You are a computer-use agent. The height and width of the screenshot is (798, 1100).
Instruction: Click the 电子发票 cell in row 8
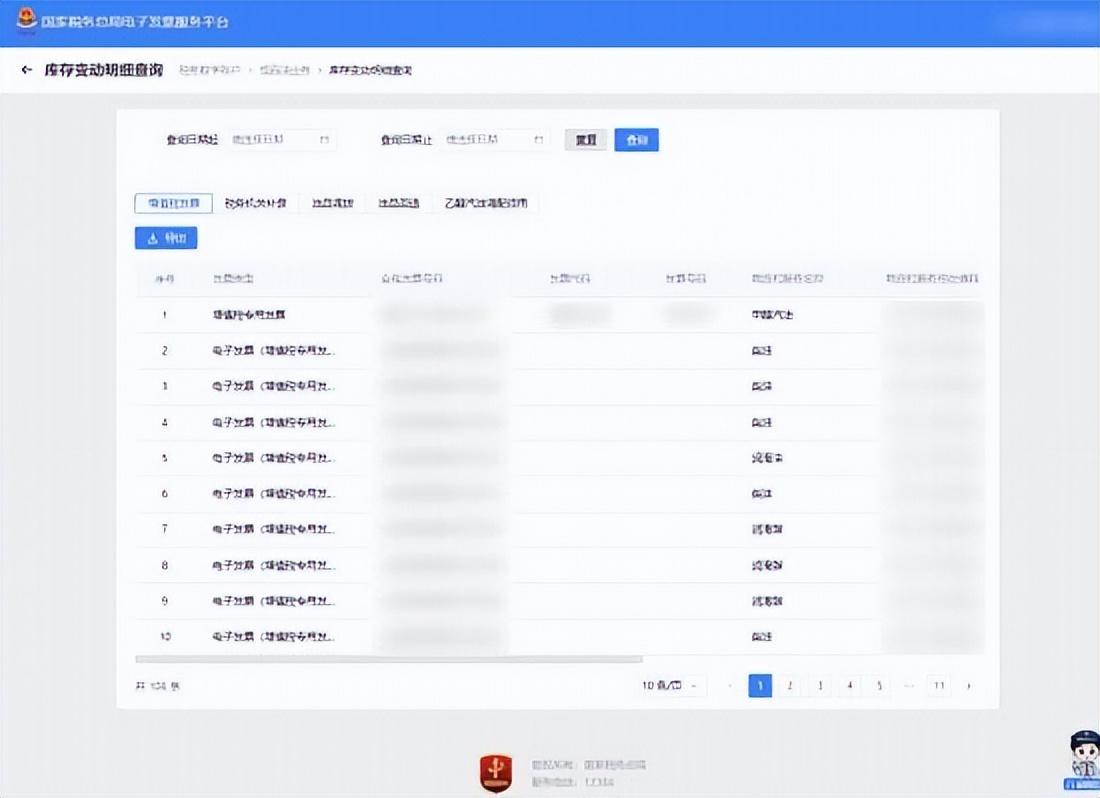click(x=274, y=565)
